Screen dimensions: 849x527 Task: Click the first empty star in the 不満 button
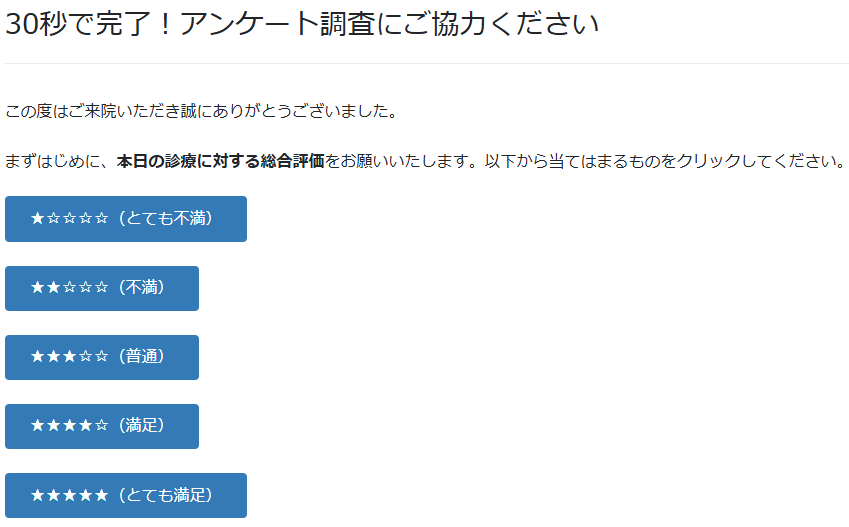click(x=69, y=288)
